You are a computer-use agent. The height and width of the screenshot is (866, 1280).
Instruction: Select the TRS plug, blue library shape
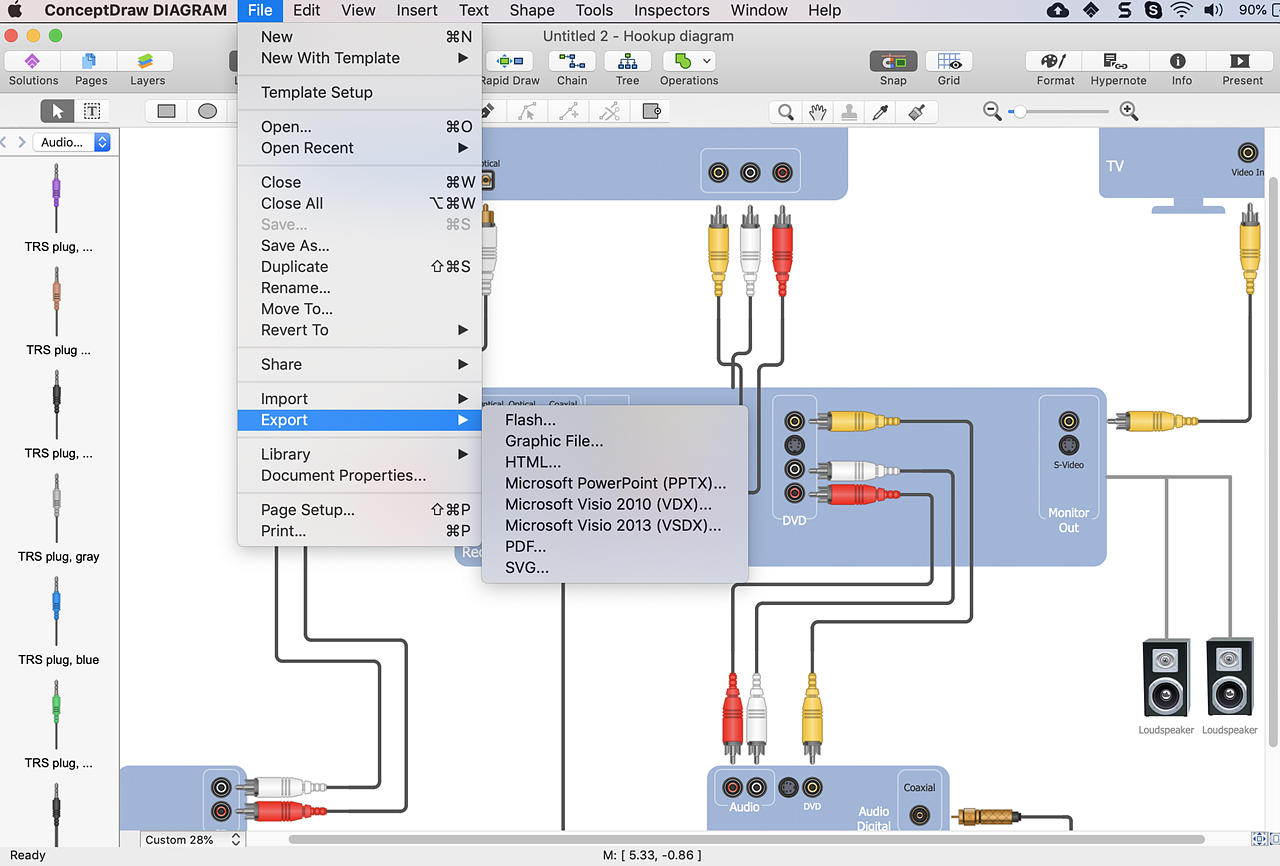point(58,620)
